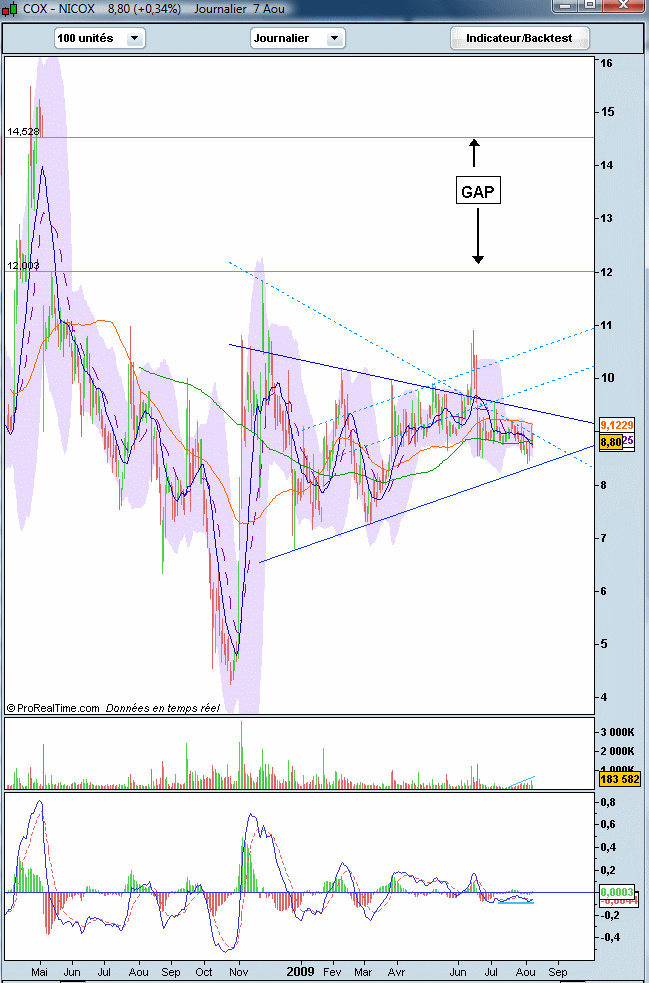This screenshot has width=649, height=983.
Task: Click the 'Mar' month label on time axis
Action: click(363, 971)
